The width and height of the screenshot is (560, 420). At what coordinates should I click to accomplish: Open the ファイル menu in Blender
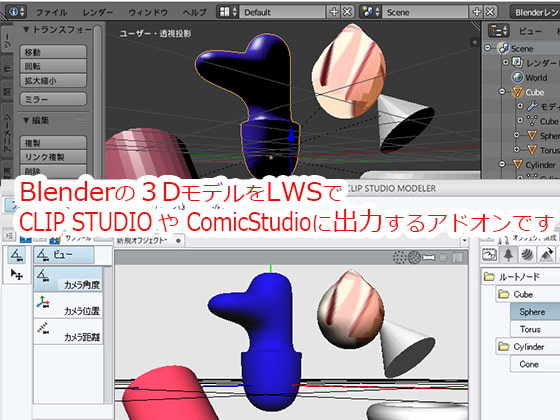pyautogui.click(x=51, y=12)
